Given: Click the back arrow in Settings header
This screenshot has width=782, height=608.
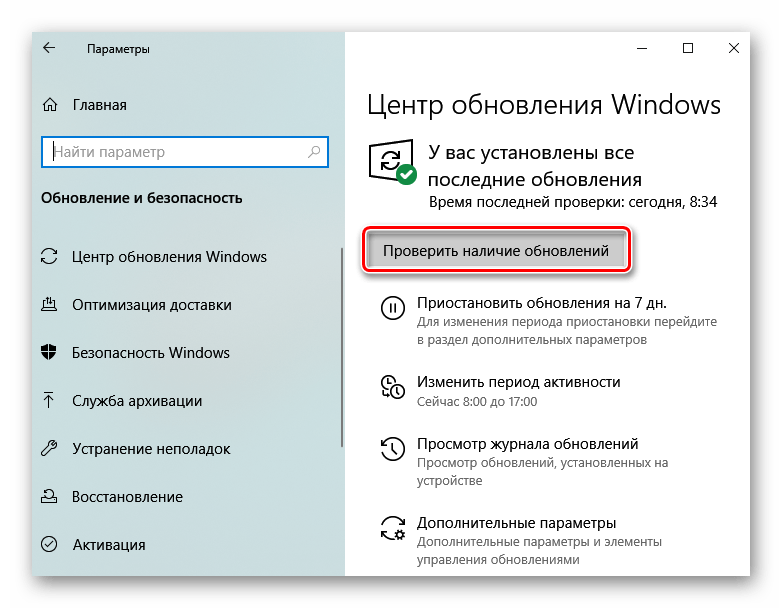Looking at the screenshot, I should click(49, 48).
